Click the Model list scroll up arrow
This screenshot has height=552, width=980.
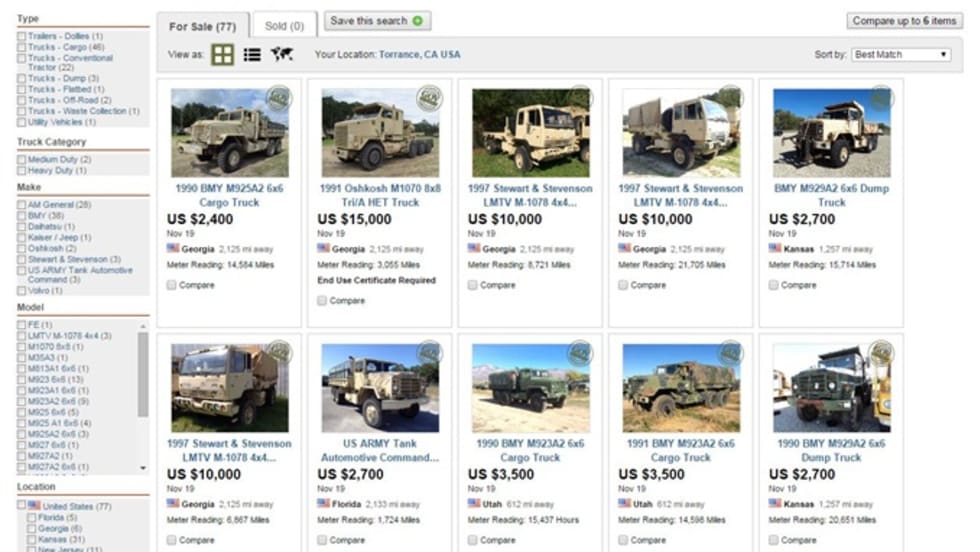point(143,326)
